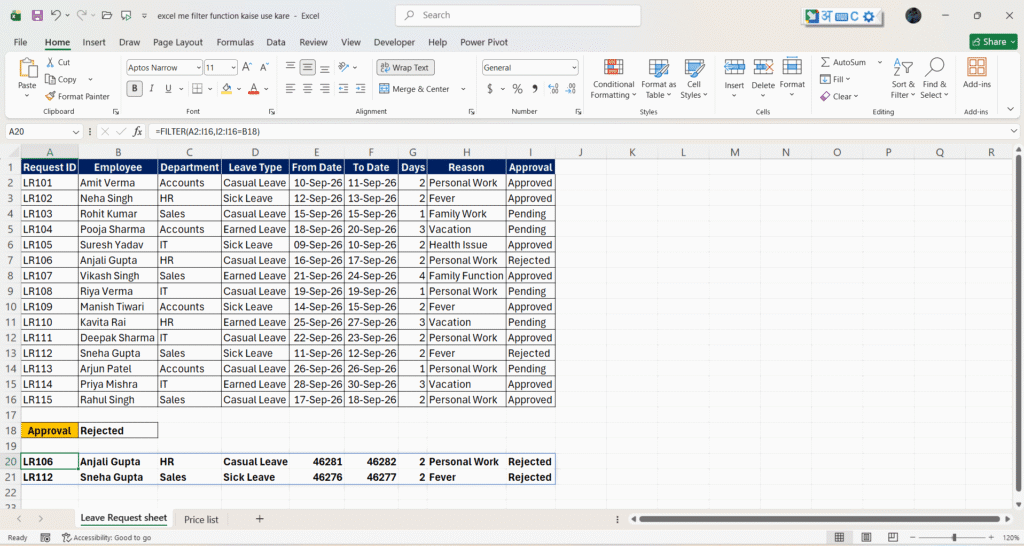Viewport: 1024px width, 546px height.
Task: Toggle top vertical alignment
Action: [x=291, y=67]
